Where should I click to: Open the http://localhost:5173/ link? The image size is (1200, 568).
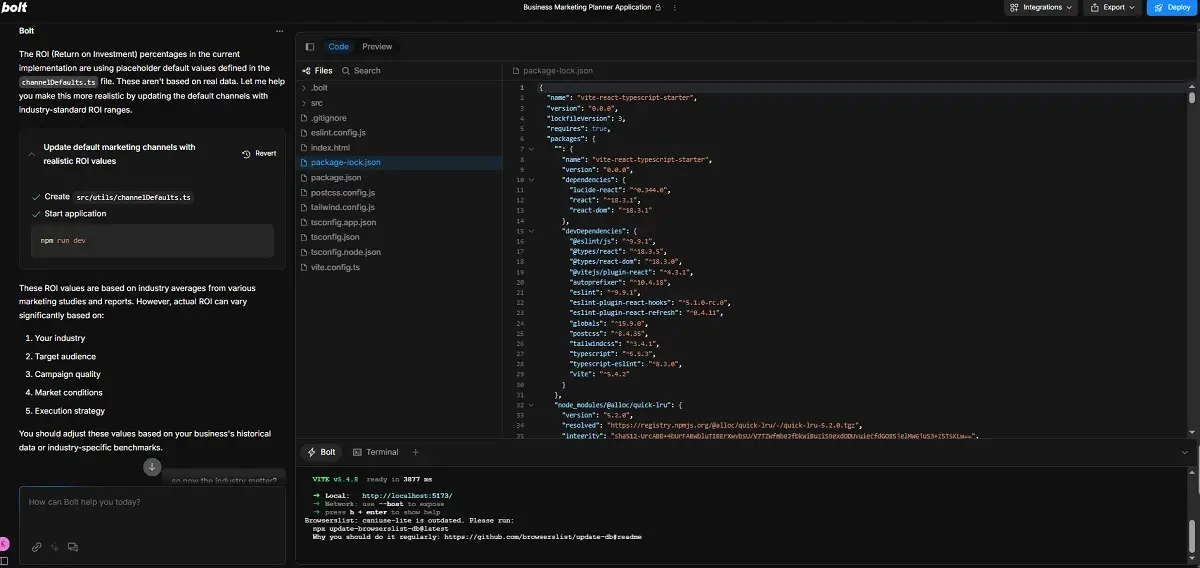click(x=407, y=495)
